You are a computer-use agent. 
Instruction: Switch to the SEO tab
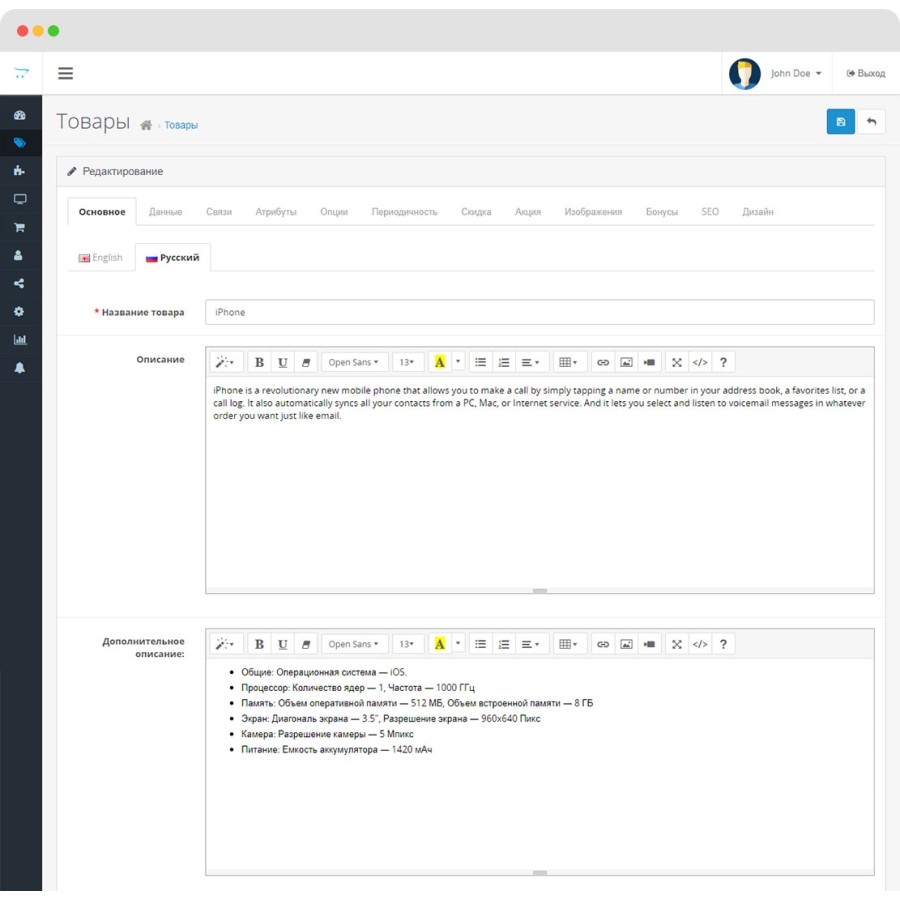pyautogui.click(x=710, y=212)
